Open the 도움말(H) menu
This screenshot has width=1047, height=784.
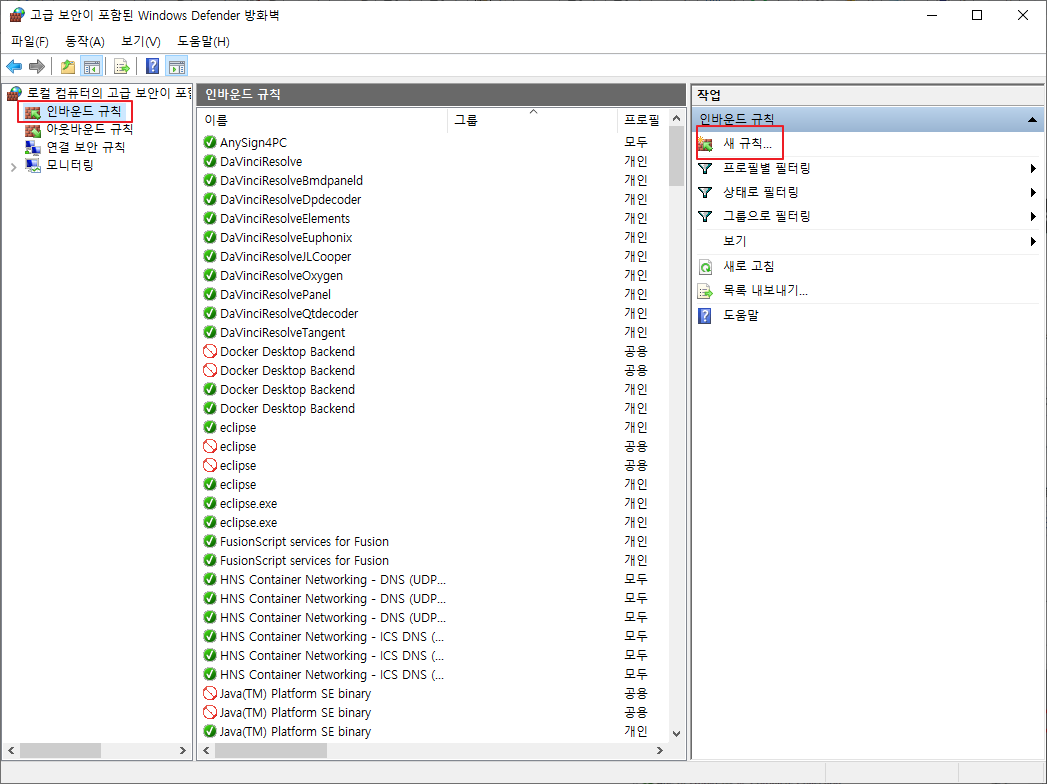coord(203,41)
